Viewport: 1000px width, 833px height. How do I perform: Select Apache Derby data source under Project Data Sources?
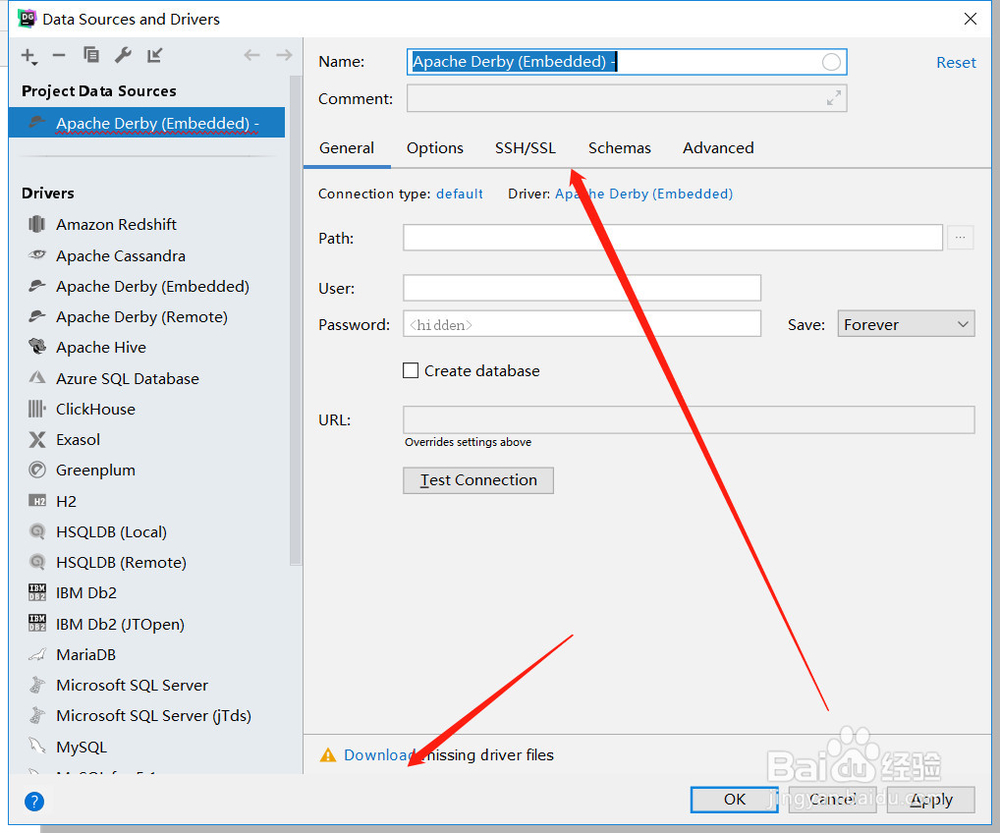(147, 122)
